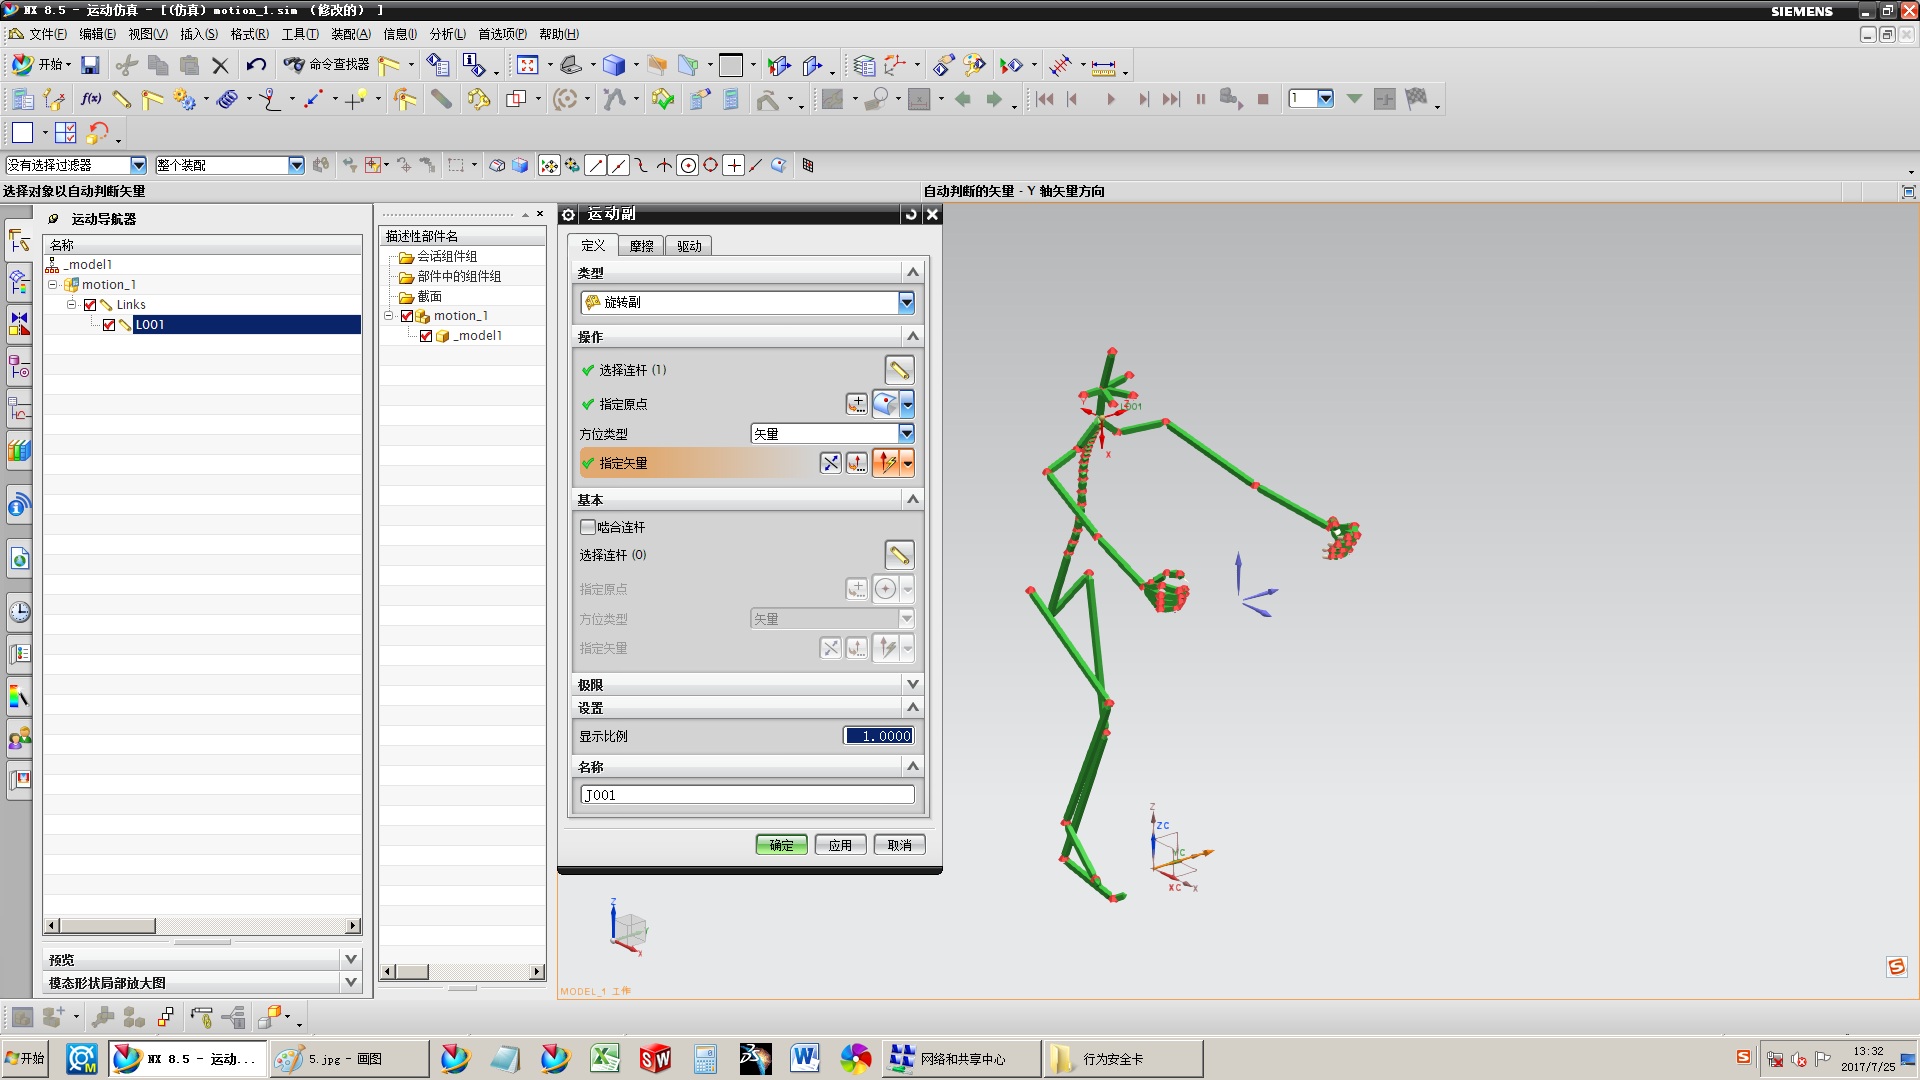Open the 首选项(P) menu

coord(502,34)
